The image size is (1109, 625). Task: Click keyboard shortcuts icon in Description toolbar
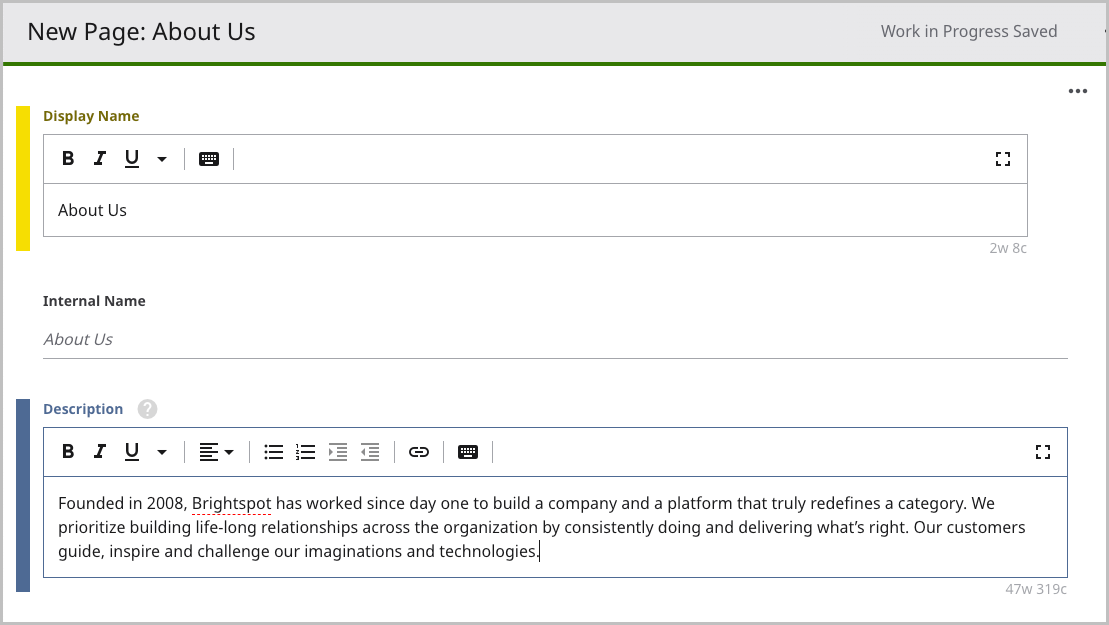tap(468, 452)
